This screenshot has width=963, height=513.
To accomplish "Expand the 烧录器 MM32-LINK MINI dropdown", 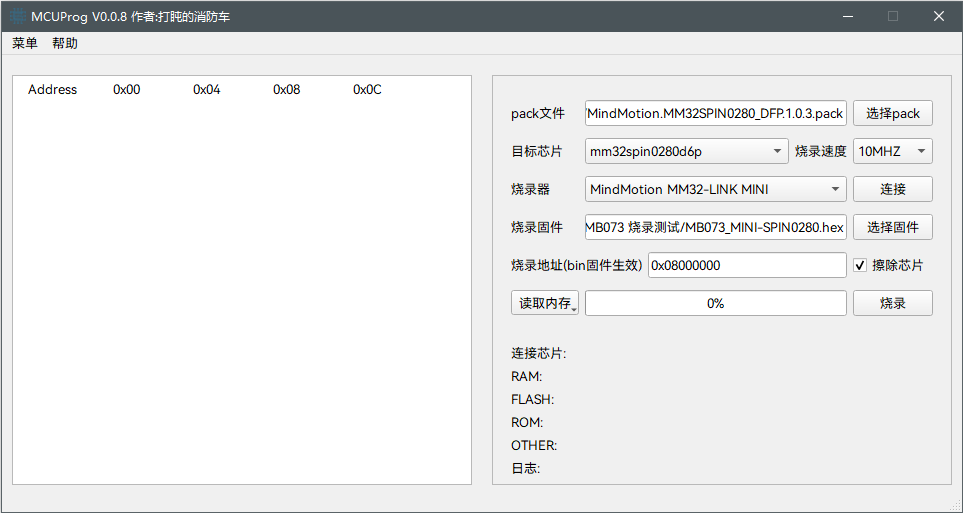I will coord(715,189).
